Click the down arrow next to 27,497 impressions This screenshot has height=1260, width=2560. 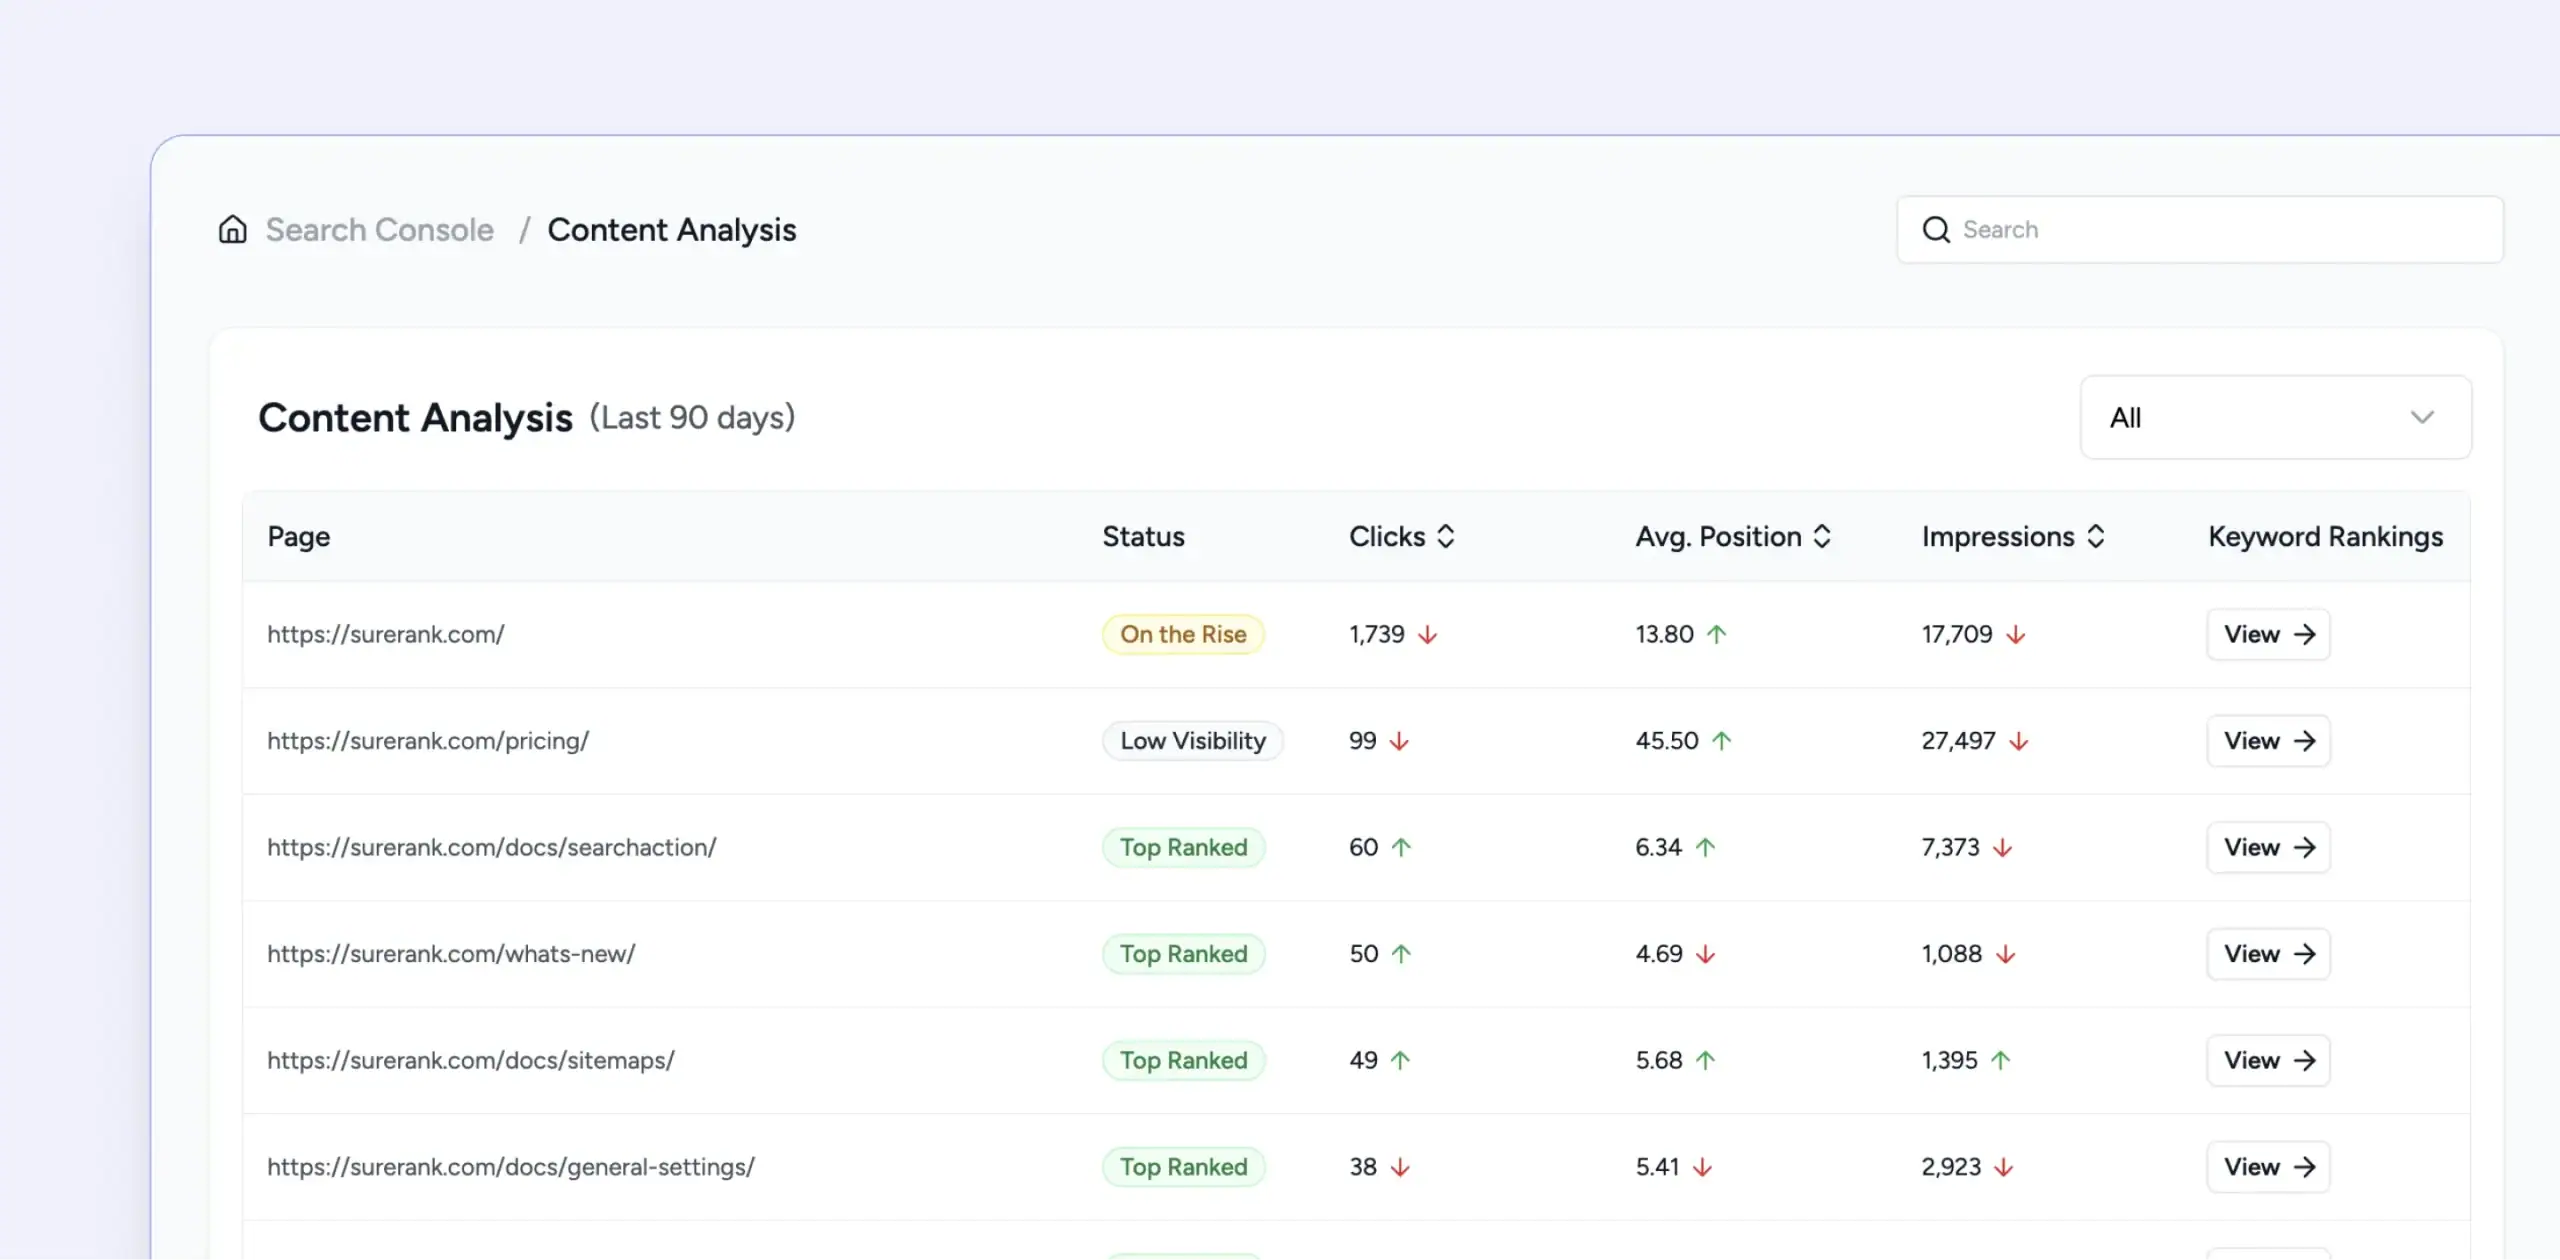2019,741
